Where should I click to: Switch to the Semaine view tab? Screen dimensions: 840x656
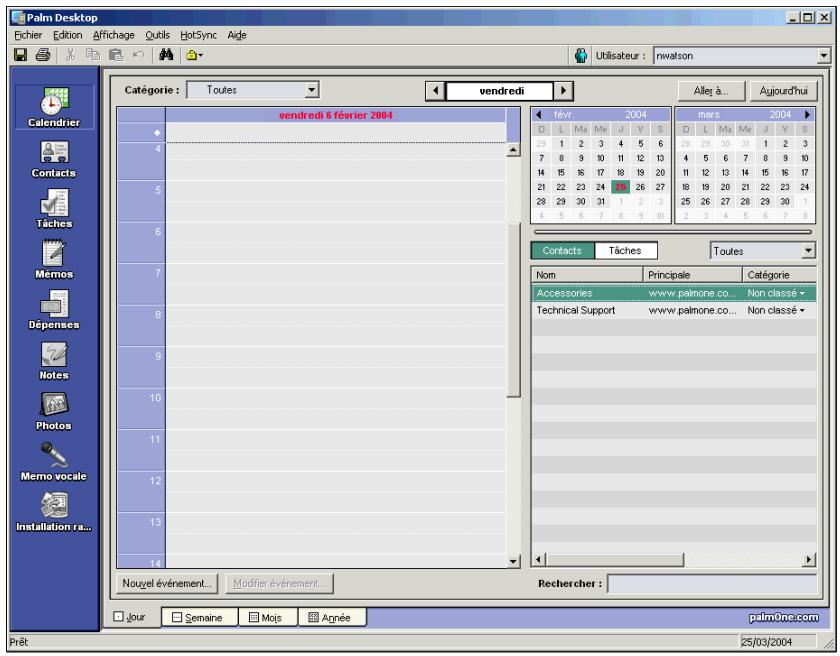pyautogui.click(x=199, y=617)
